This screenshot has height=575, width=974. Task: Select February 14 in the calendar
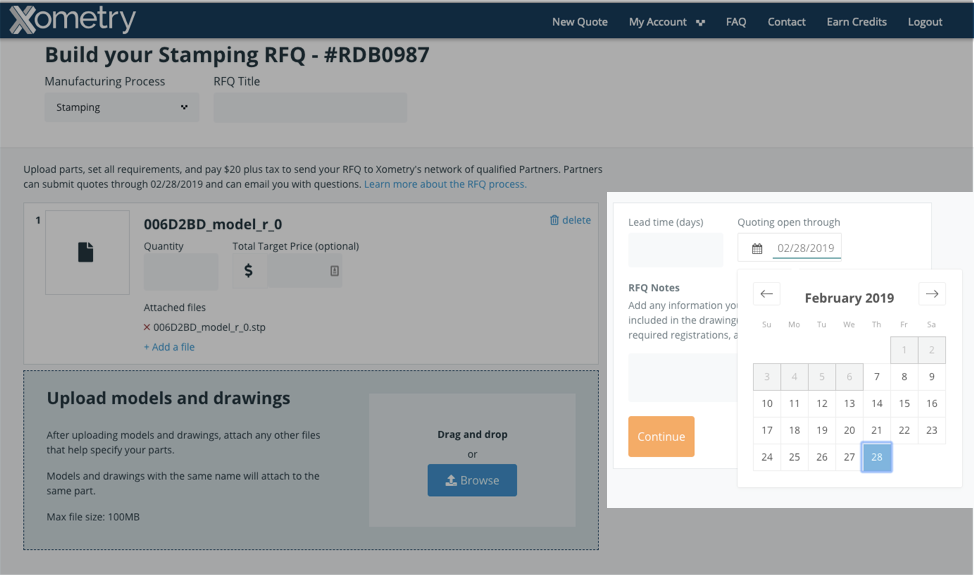click(876, 404)
